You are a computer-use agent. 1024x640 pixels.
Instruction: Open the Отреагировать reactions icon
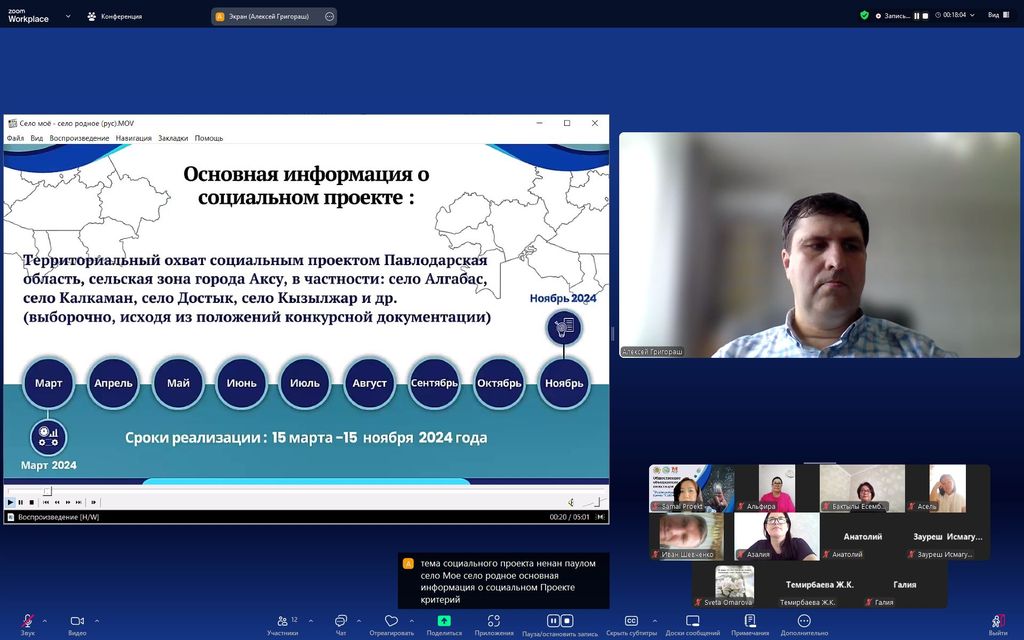[x=391, y=623]
